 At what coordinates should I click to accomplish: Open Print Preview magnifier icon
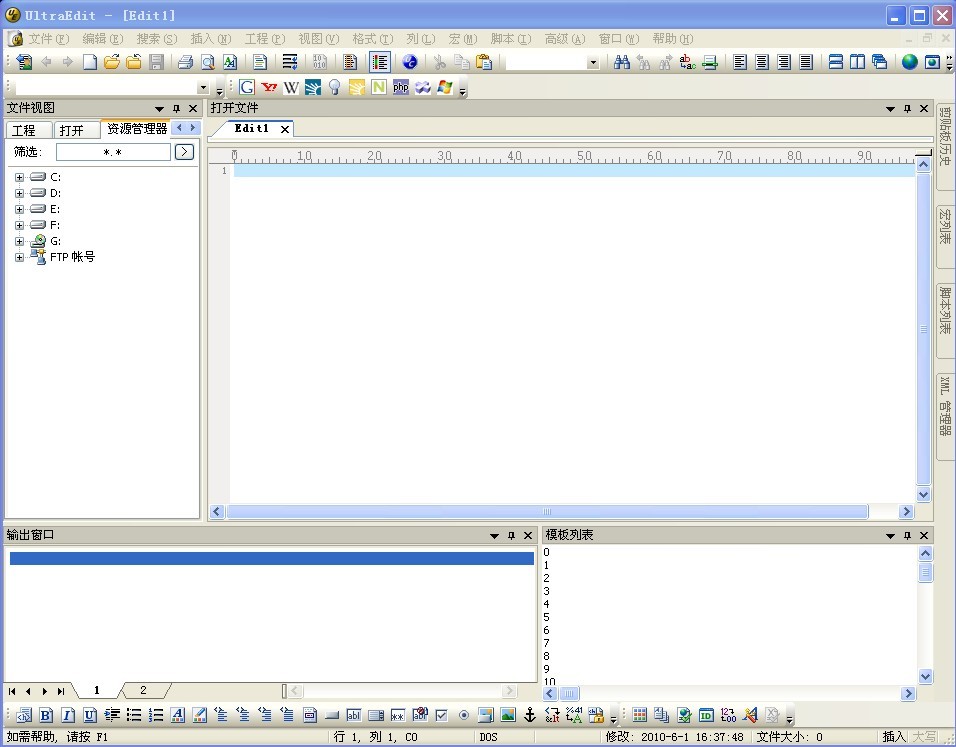[208, 62]
